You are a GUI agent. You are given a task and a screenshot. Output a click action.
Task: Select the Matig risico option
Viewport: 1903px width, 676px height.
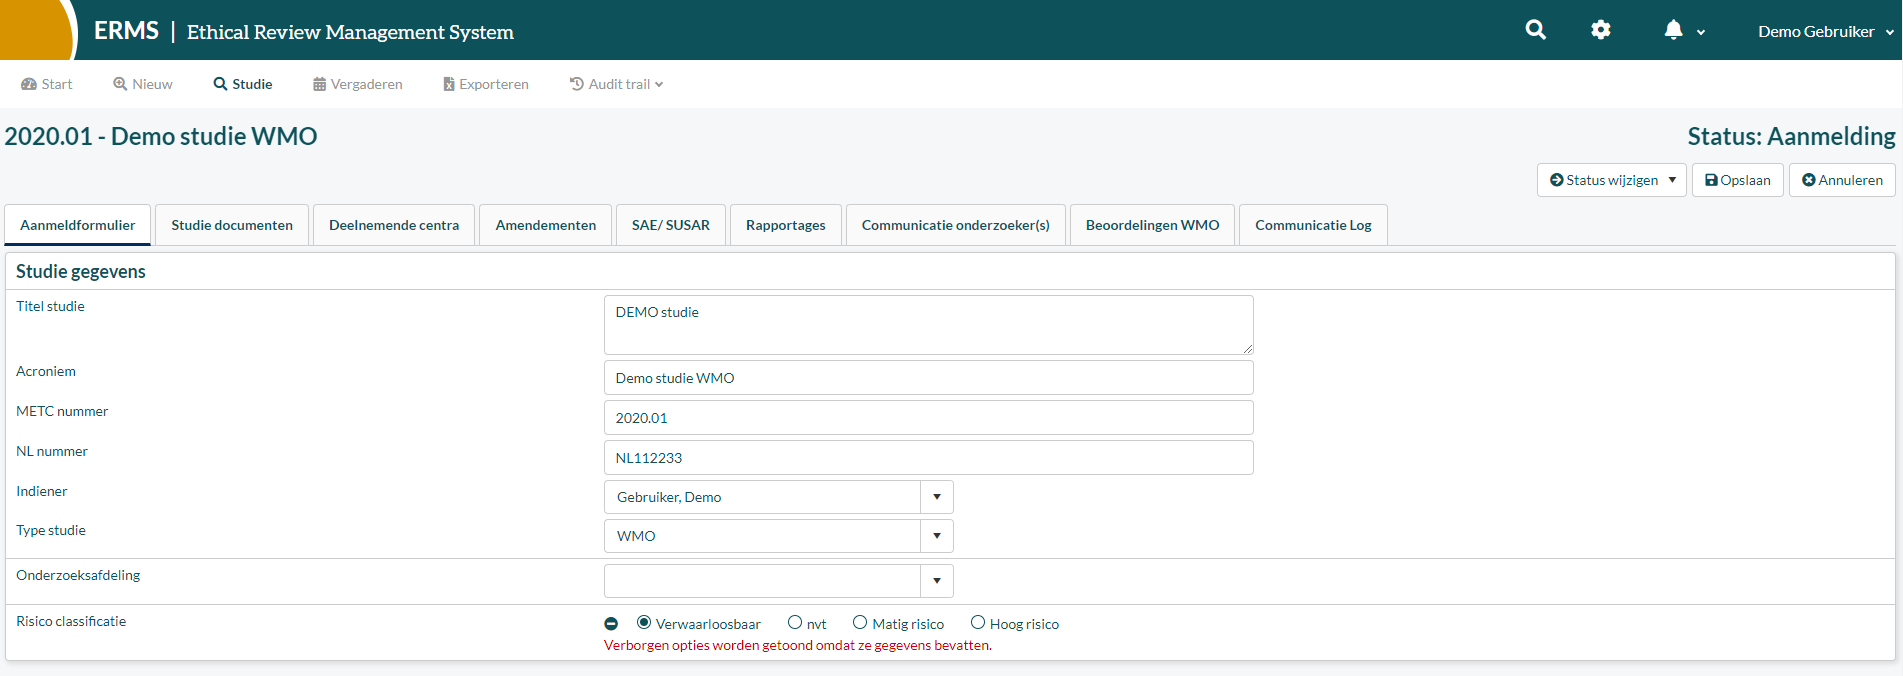860,623
